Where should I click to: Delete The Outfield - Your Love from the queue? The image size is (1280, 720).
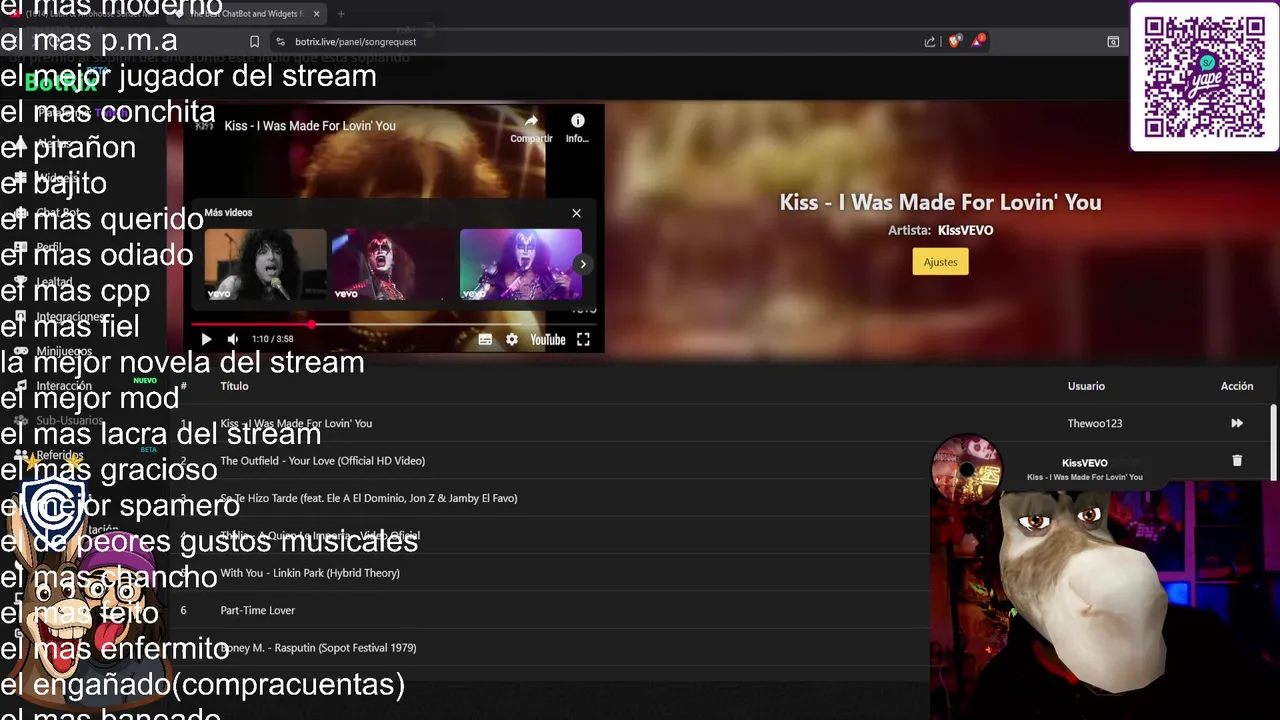[1237, 461]
